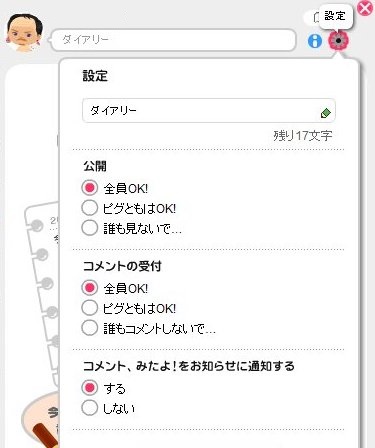Click the green pencil edit icon
This screenshot has height=448, width=375.
tap(325, 113)
